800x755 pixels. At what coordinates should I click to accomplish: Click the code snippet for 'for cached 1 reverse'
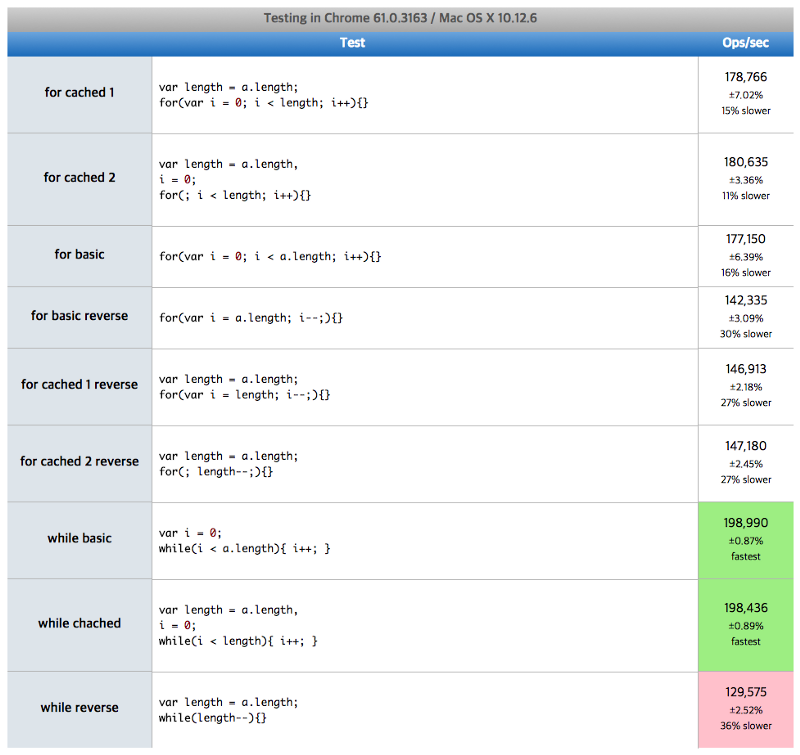tap(244, 387)
